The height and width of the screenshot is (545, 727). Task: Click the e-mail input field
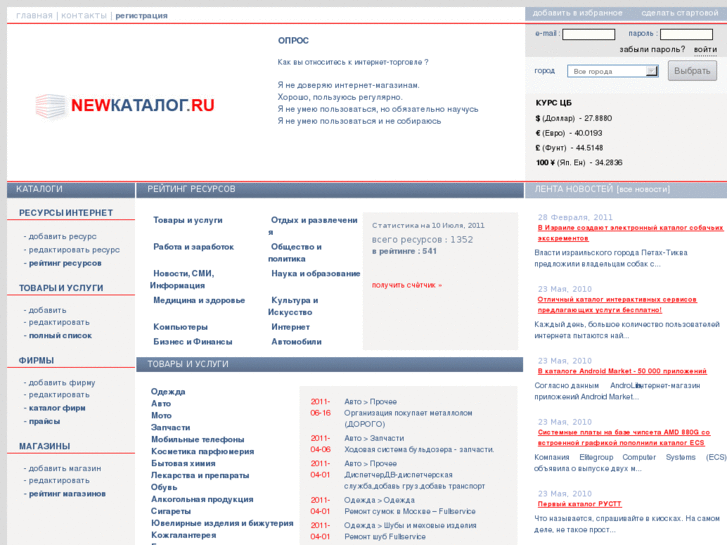pyautogui.click(x=588, y=34)
